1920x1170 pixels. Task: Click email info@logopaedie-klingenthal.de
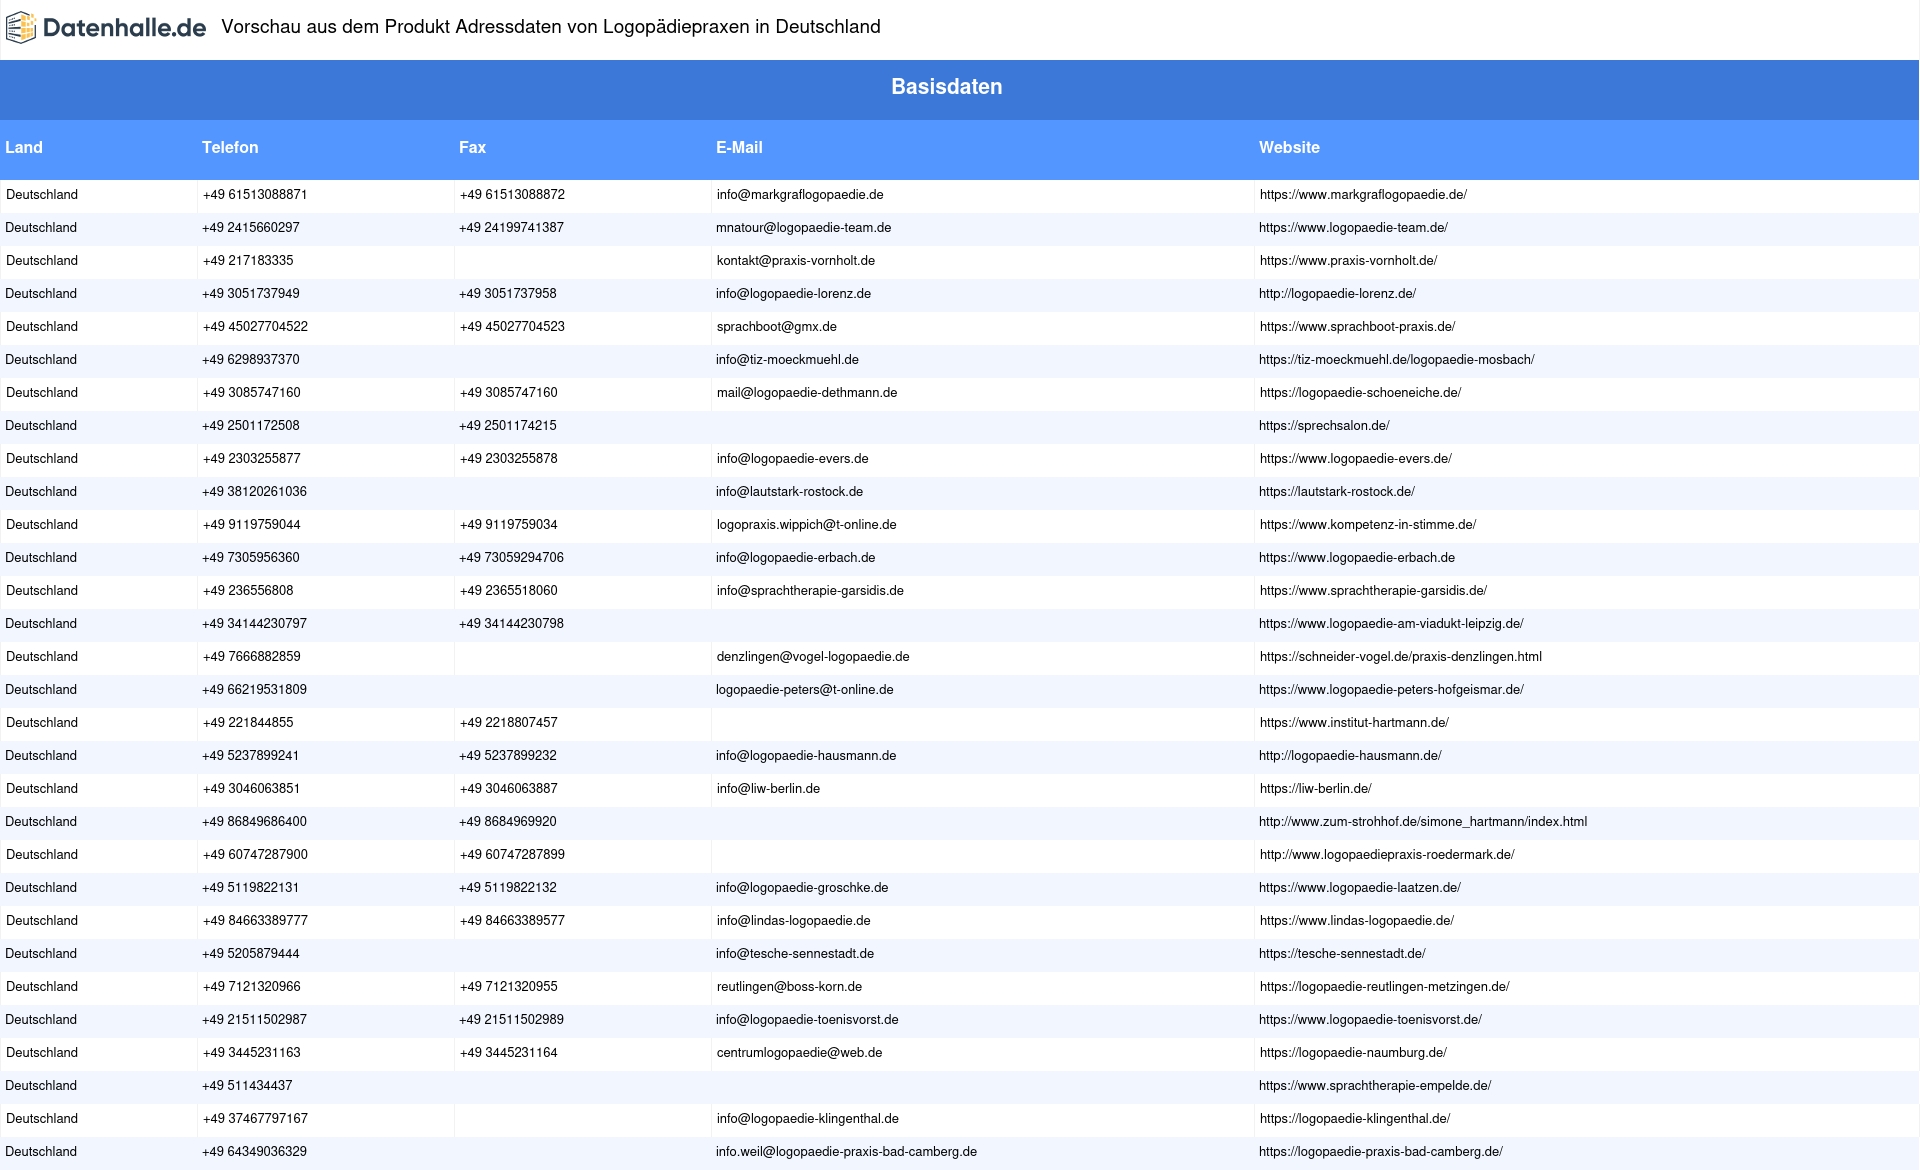click(807, 1119)
